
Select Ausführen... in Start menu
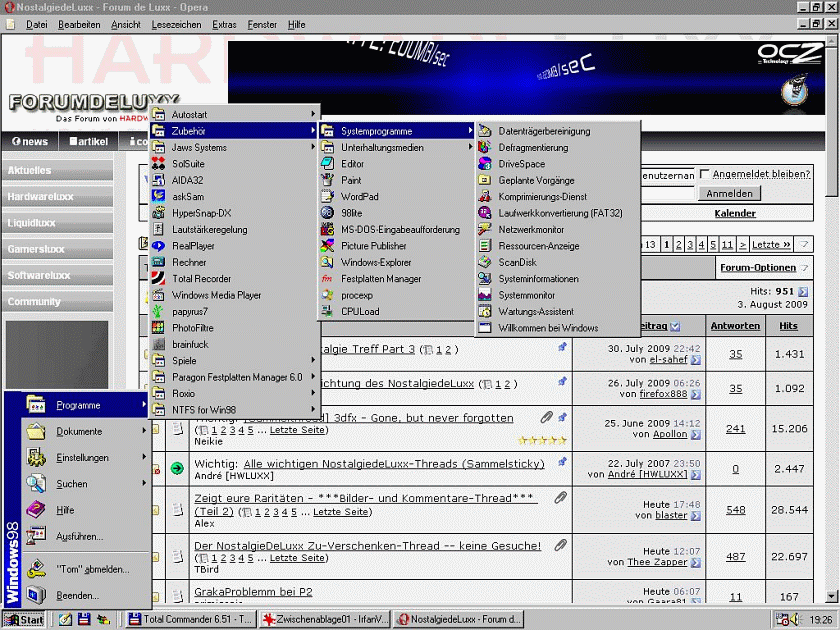[86, 536]
